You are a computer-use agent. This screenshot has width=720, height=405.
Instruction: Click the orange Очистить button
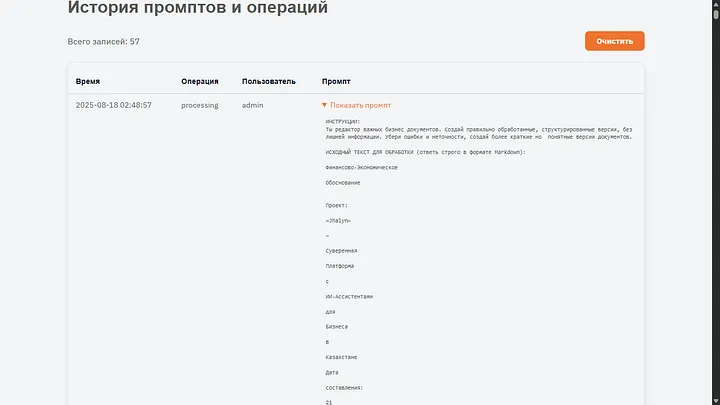[614, 41]
